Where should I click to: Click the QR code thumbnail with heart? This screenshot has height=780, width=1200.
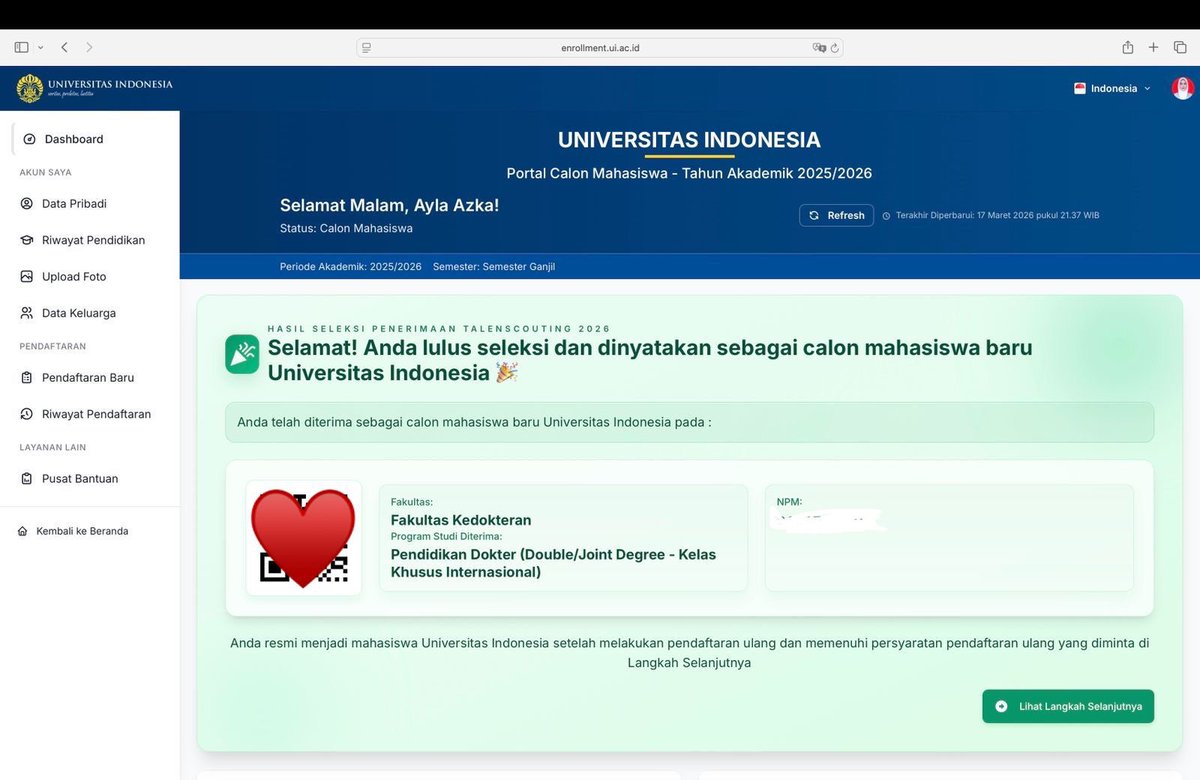[x=304, y=538]
